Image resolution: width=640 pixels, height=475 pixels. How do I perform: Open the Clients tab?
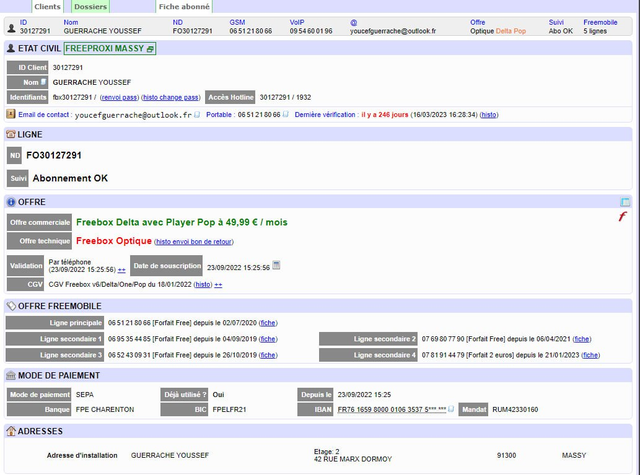47,7
